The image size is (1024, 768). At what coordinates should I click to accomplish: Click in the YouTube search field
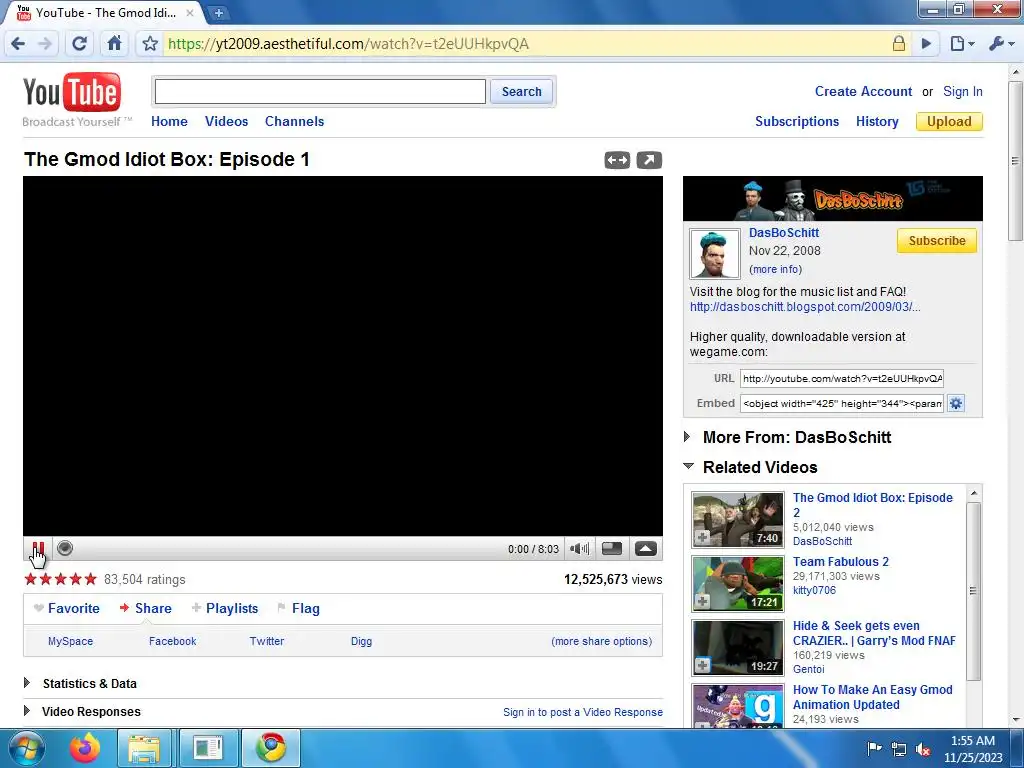click(320, 91)
